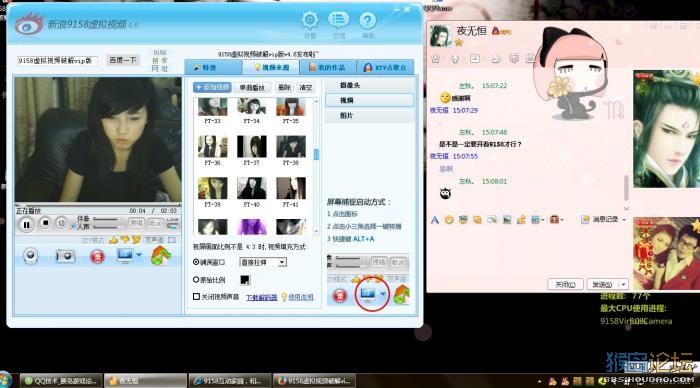Click the red record button under the preview
The image size is (700, 388).
click(97, 257)
